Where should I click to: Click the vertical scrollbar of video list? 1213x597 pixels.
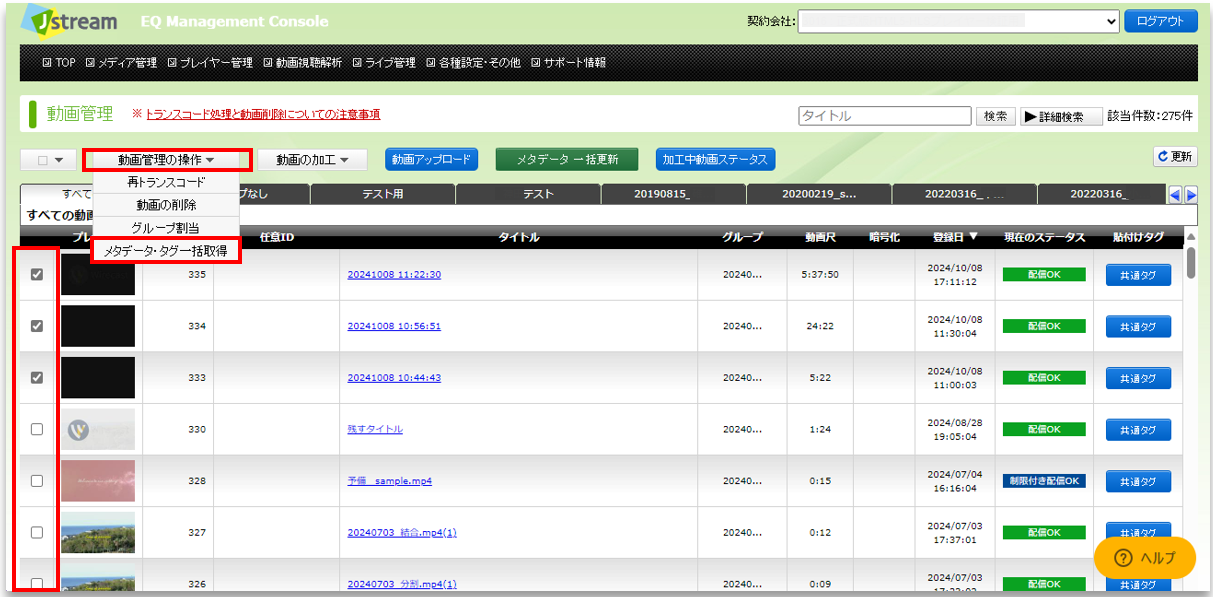pos(1191,410)
